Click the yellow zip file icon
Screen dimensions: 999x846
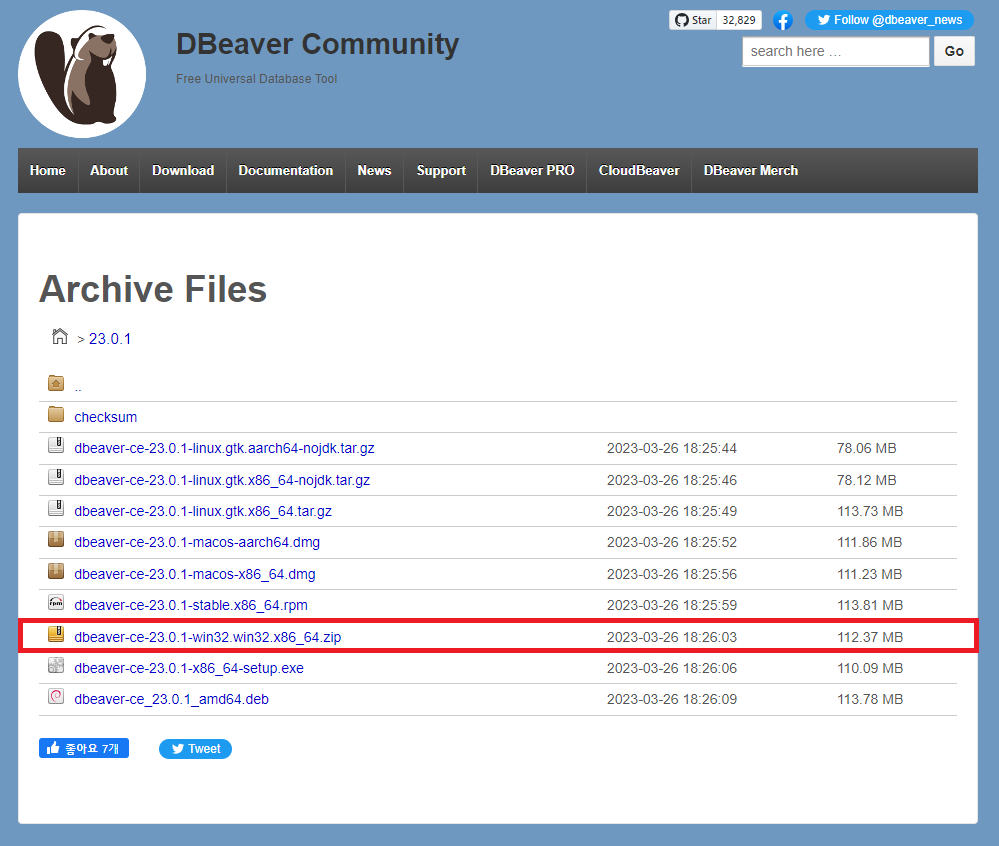[x=56, y=634]
